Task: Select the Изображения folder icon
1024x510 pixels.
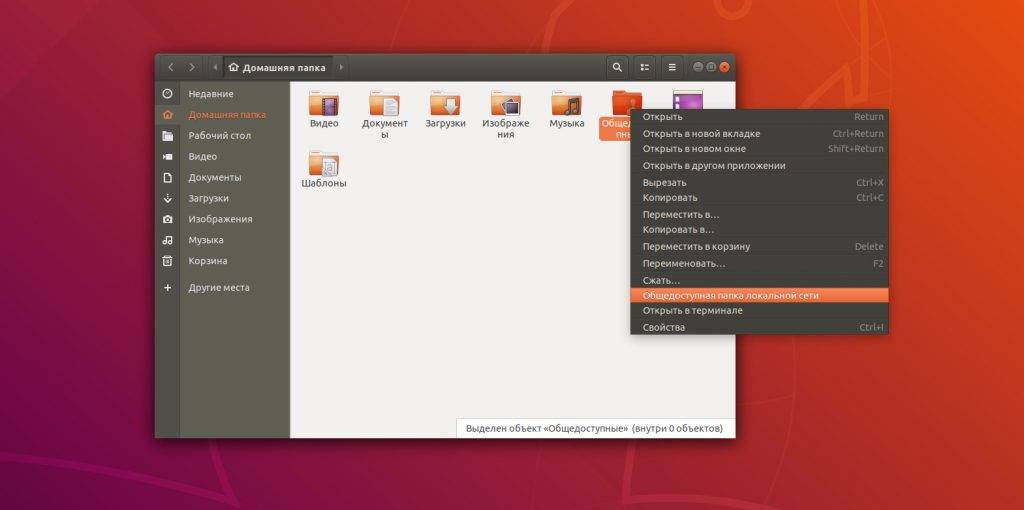Action: coord(505,104)
